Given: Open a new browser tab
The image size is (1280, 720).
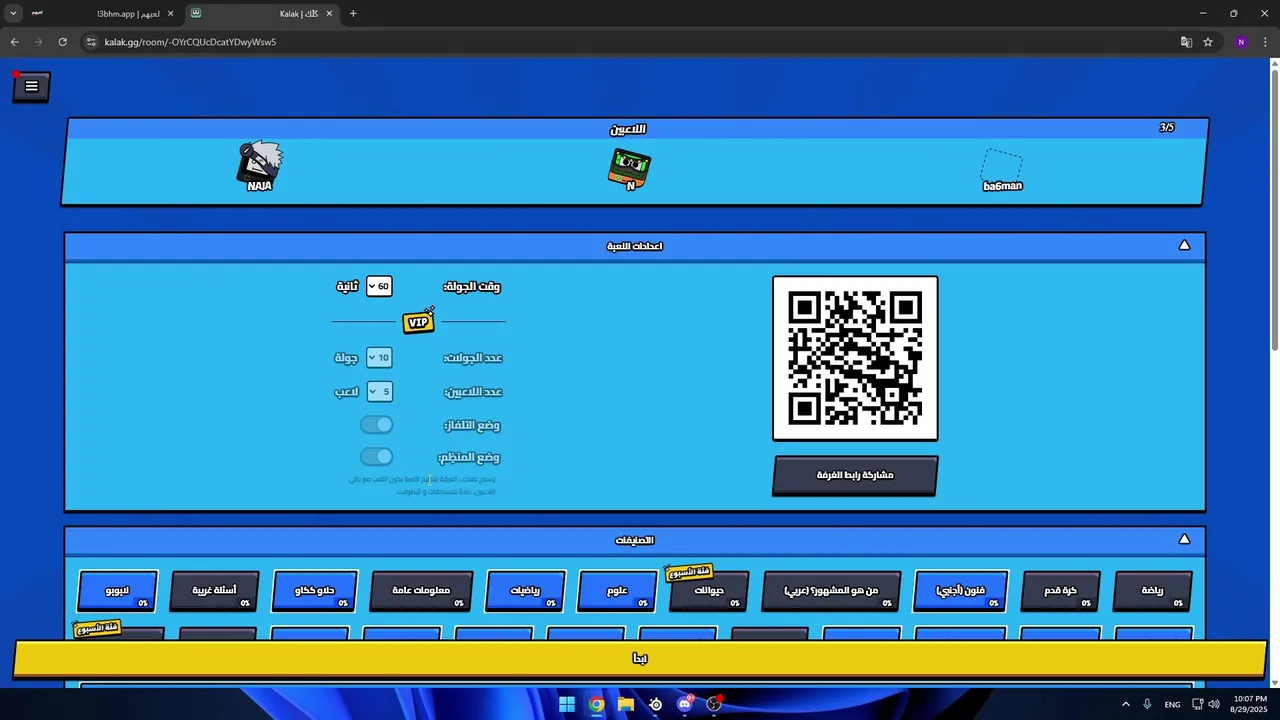Looking at the screenshot, I should [x=353, y=14].
